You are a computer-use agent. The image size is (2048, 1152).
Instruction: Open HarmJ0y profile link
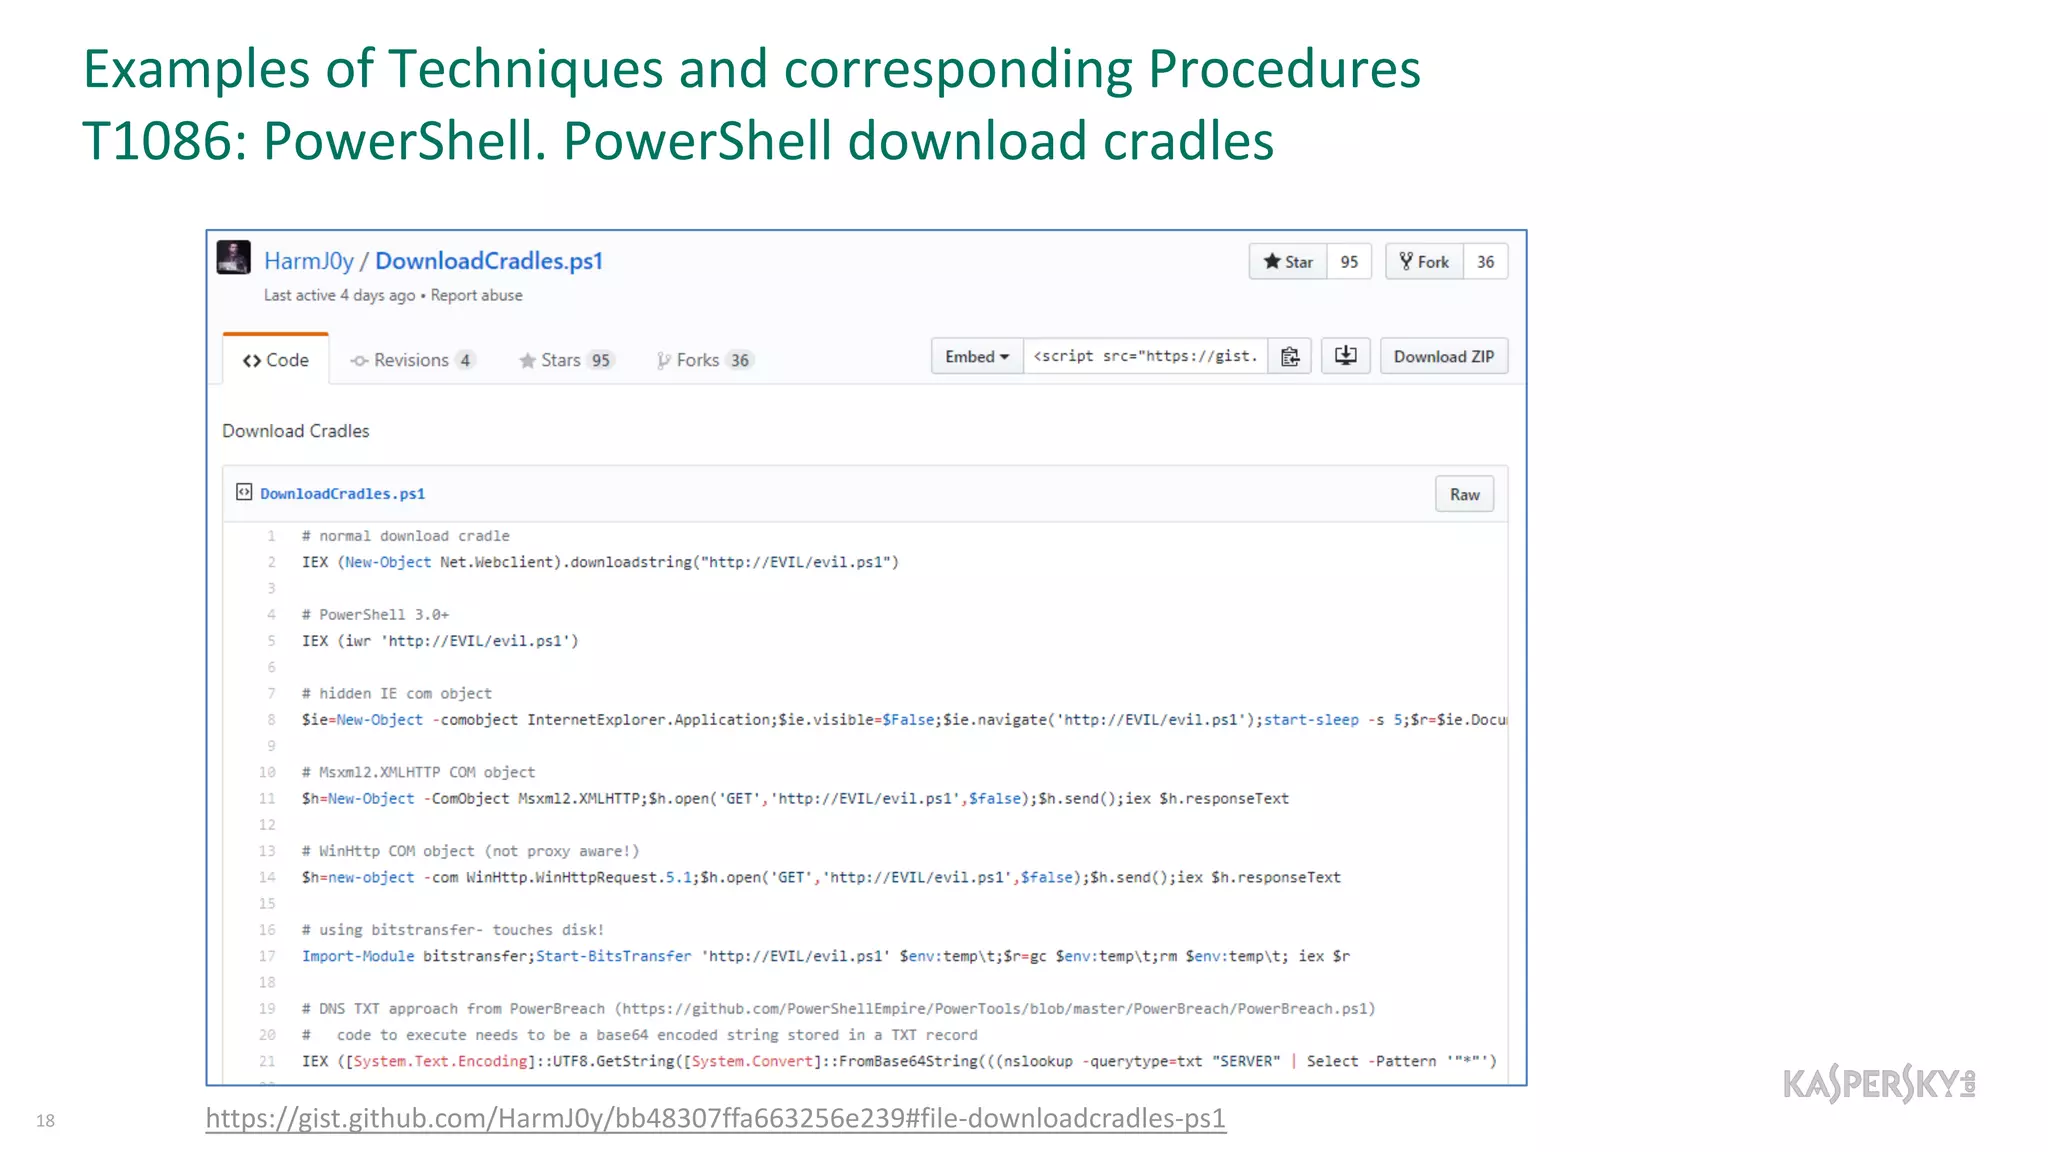pos(308,261)
